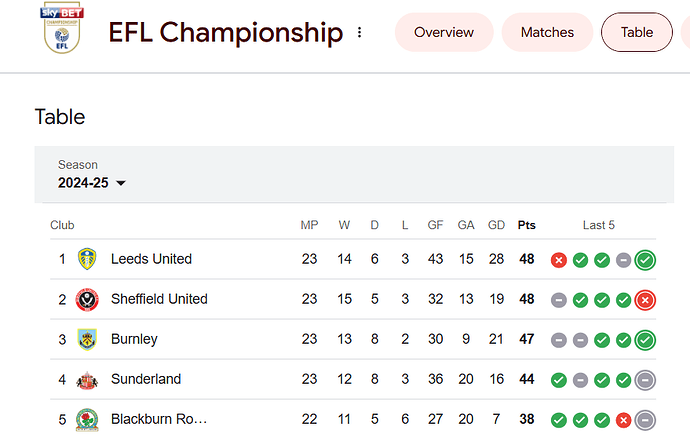Viewport: 690px width, 445px height.
Task: Click the Sky Bet EFL Championship logo
Action: coord(62,29)
